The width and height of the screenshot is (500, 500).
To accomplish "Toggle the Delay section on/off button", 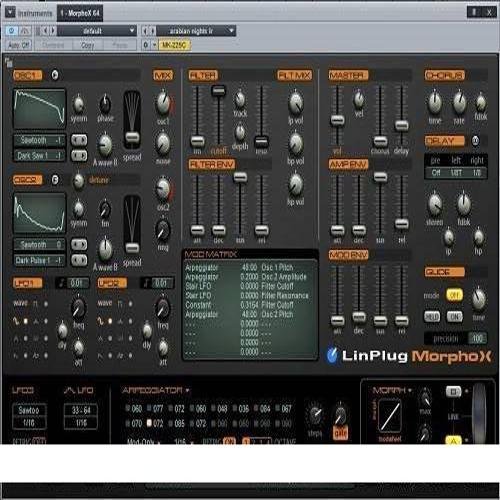I will click(475, 141).
